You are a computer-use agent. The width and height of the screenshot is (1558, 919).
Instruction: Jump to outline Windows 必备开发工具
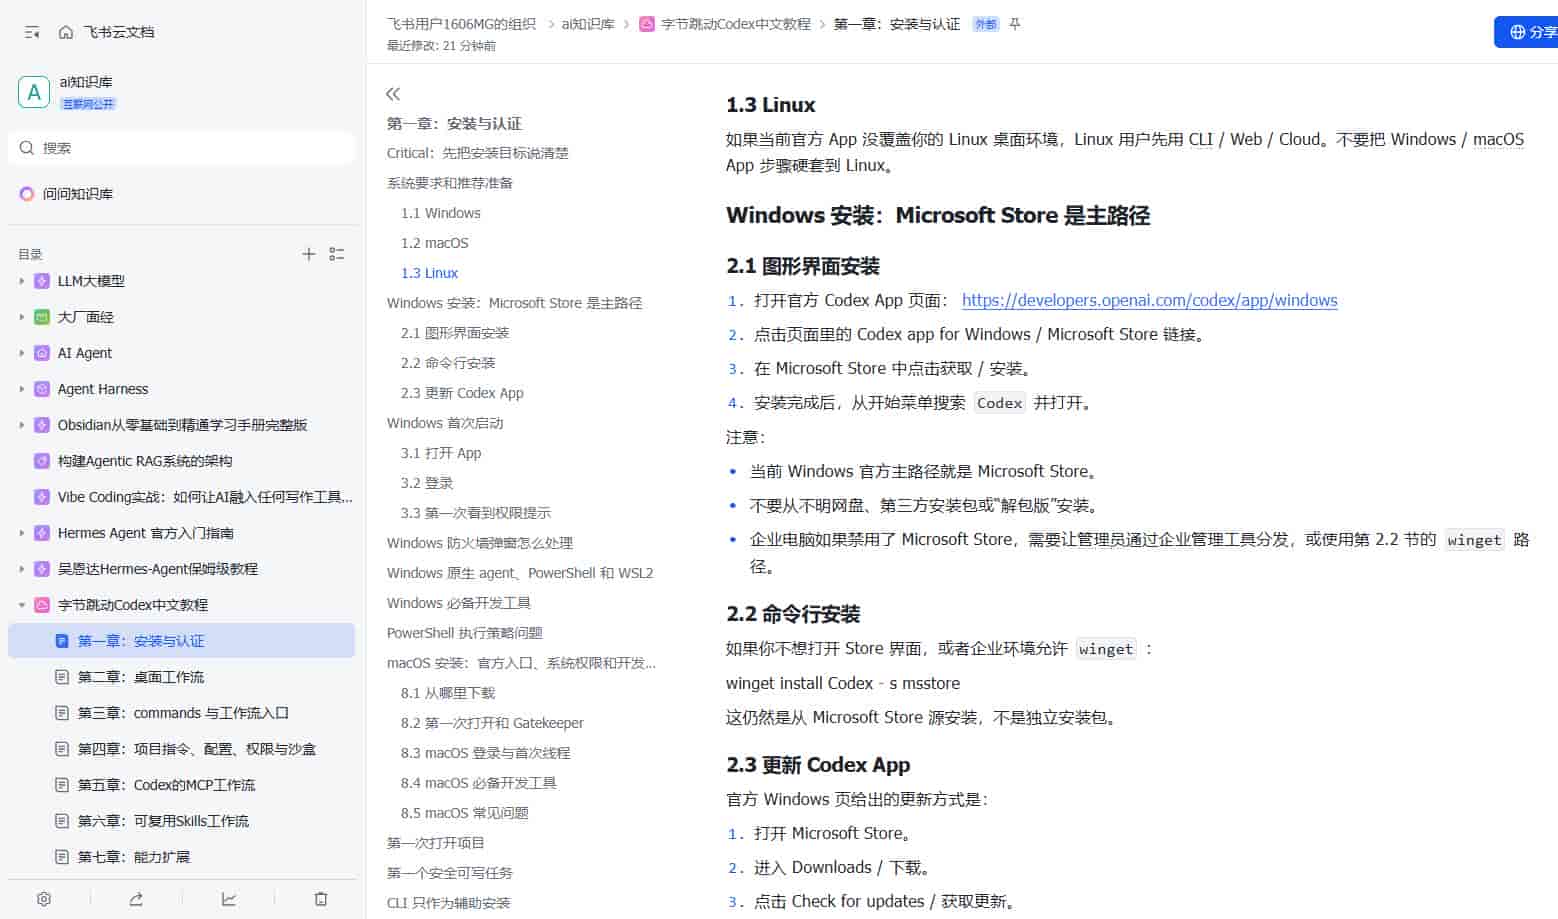(x=459, y=603)
